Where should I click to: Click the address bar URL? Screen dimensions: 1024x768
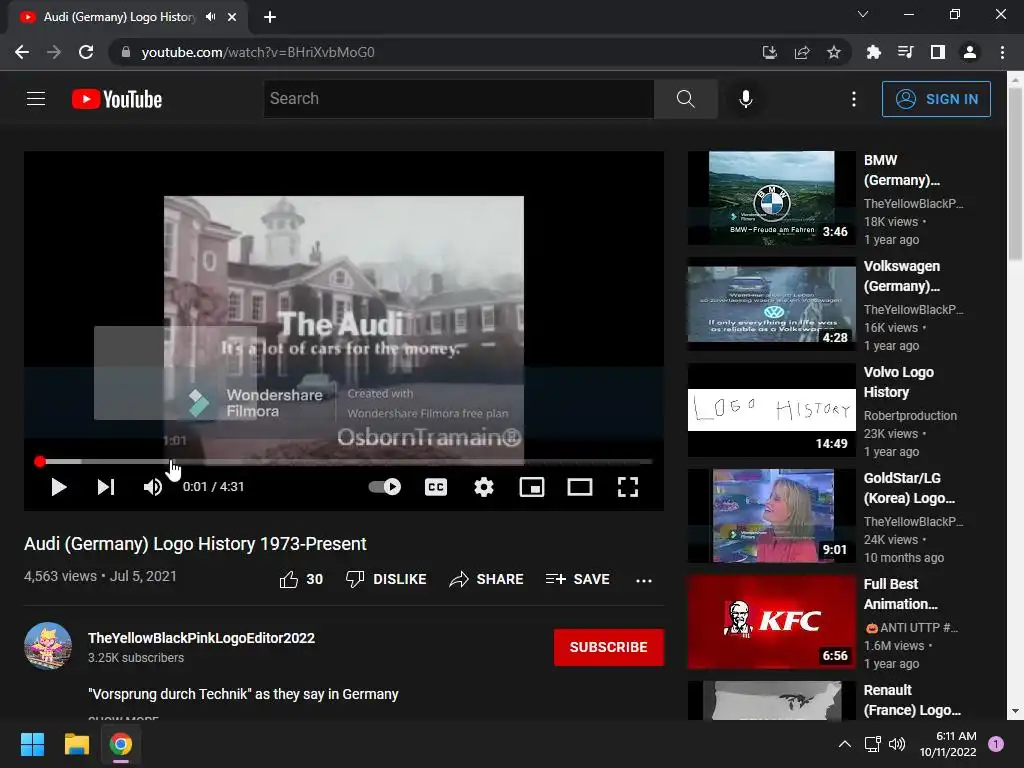[258, 52]
